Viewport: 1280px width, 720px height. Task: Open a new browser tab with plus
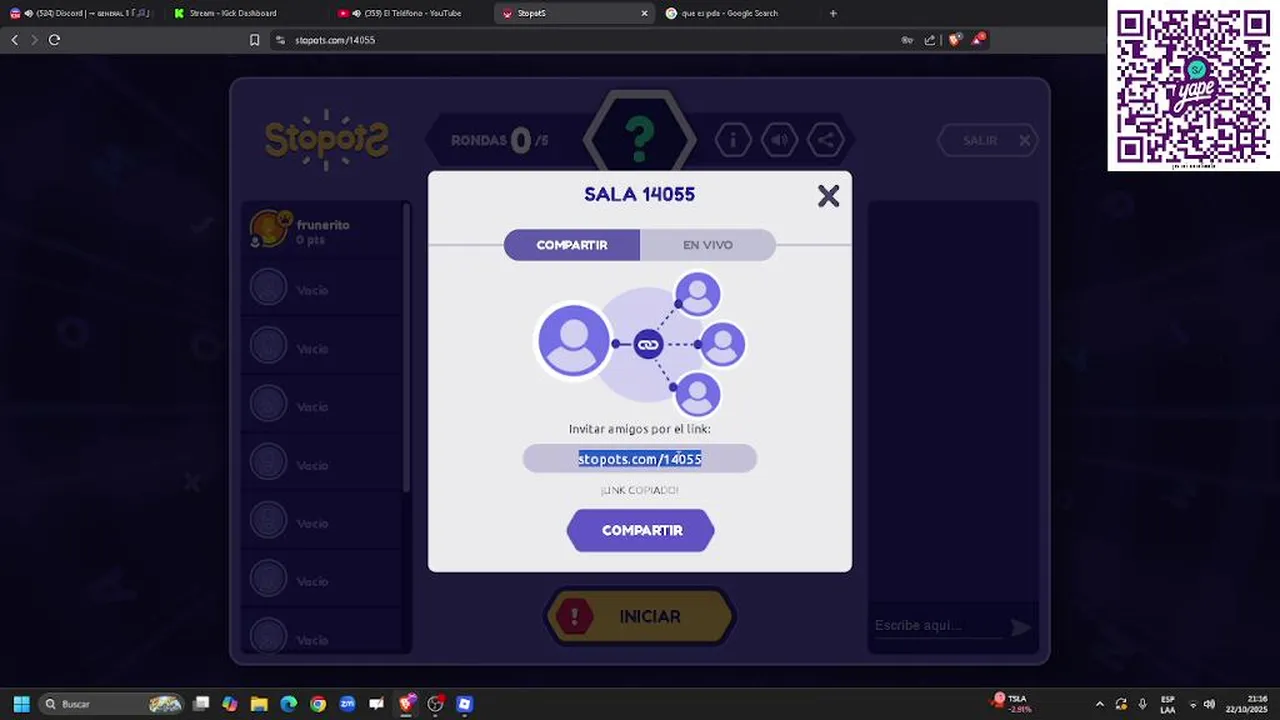[x=833, y=13]
